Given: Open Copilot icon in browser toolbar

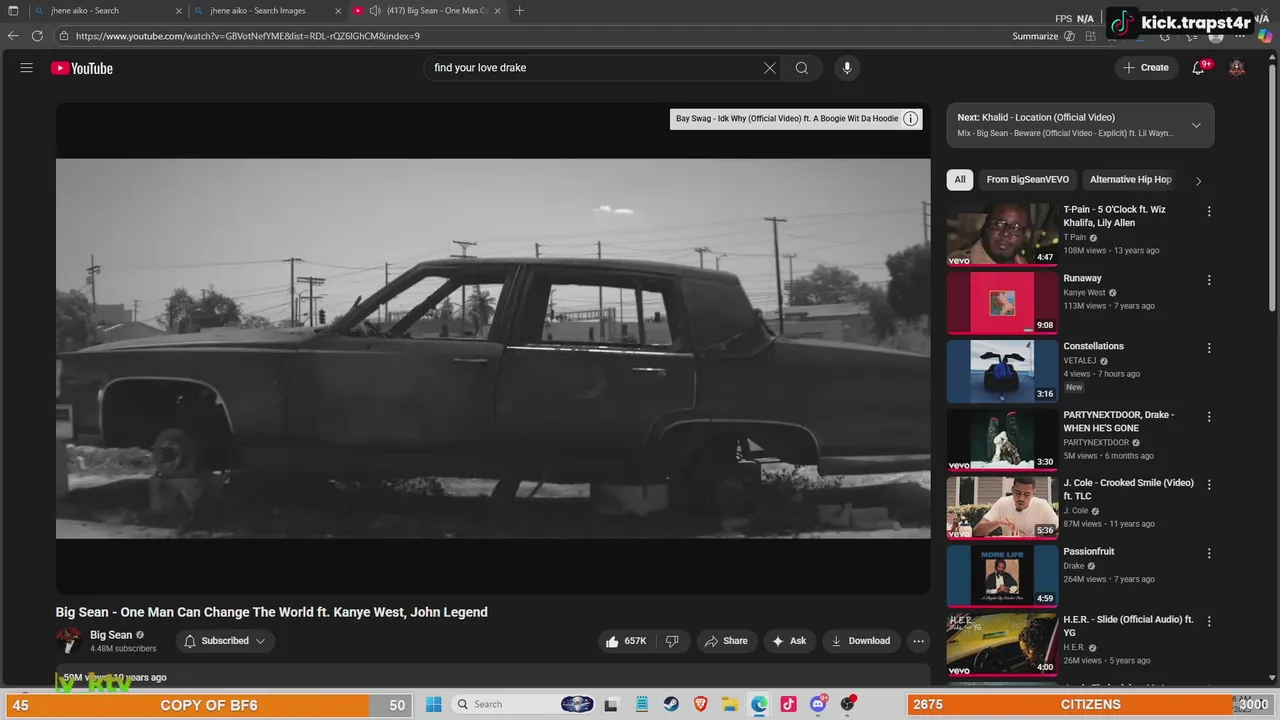Looking at the screenshot, I should coord(1265,36).
